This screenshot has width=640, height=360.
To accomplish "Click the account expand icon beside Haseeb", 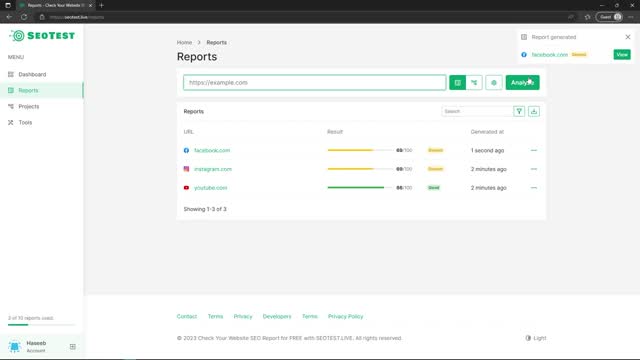I will point(73,347).
